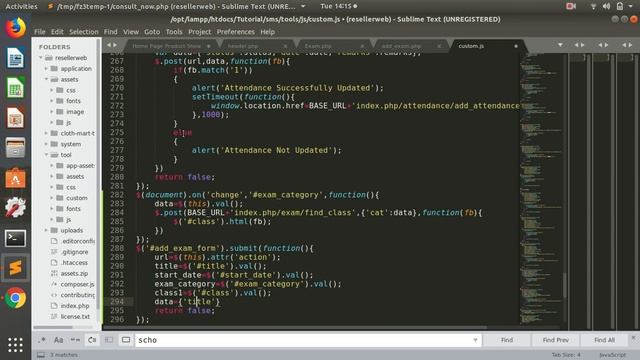Collapse the assets folder
This screenshot has width=640, height=360.
pyautogui.click(x=46, y=79)
